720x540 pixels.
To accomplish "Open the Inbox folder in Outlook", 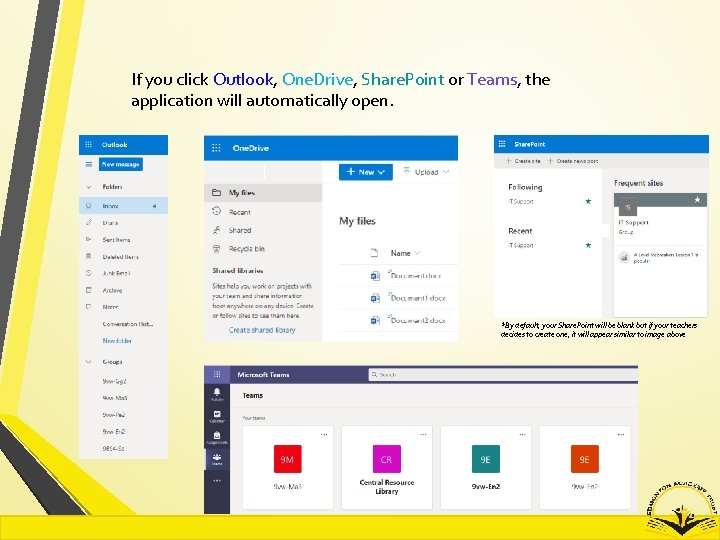I will point(123,206).
